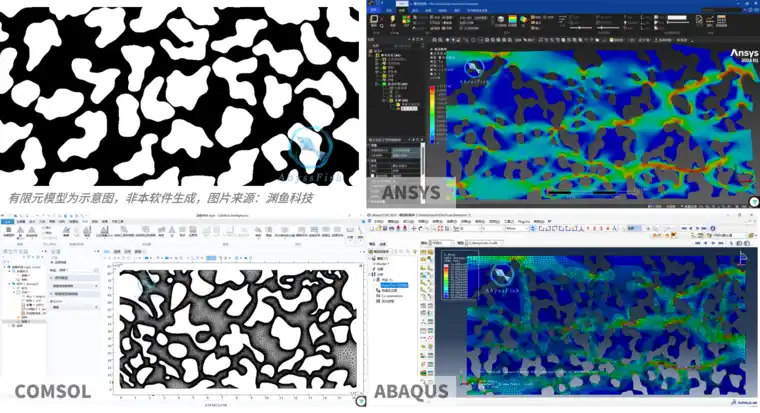Click the search box in ANSYS title bar
Viewport: 760px width, 413px height.
tap(722, 10)
